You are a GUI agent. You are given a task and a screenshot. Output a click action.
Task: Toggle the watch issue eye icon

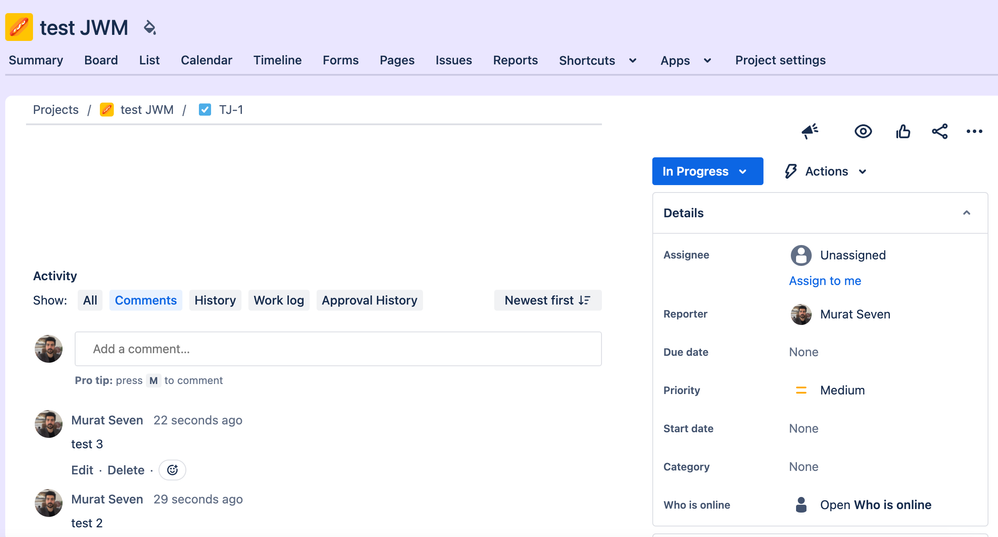pyautogui.click(x=863, y=131)
